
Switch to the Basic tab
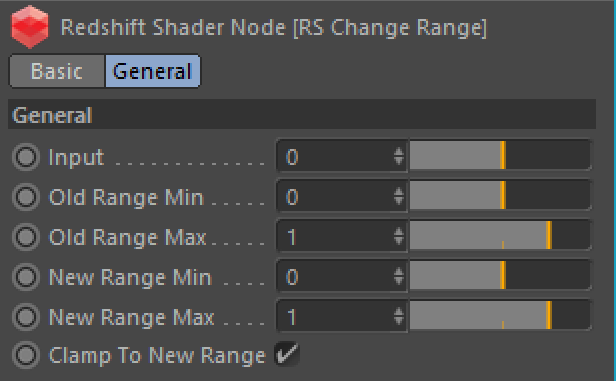point(57,71)
